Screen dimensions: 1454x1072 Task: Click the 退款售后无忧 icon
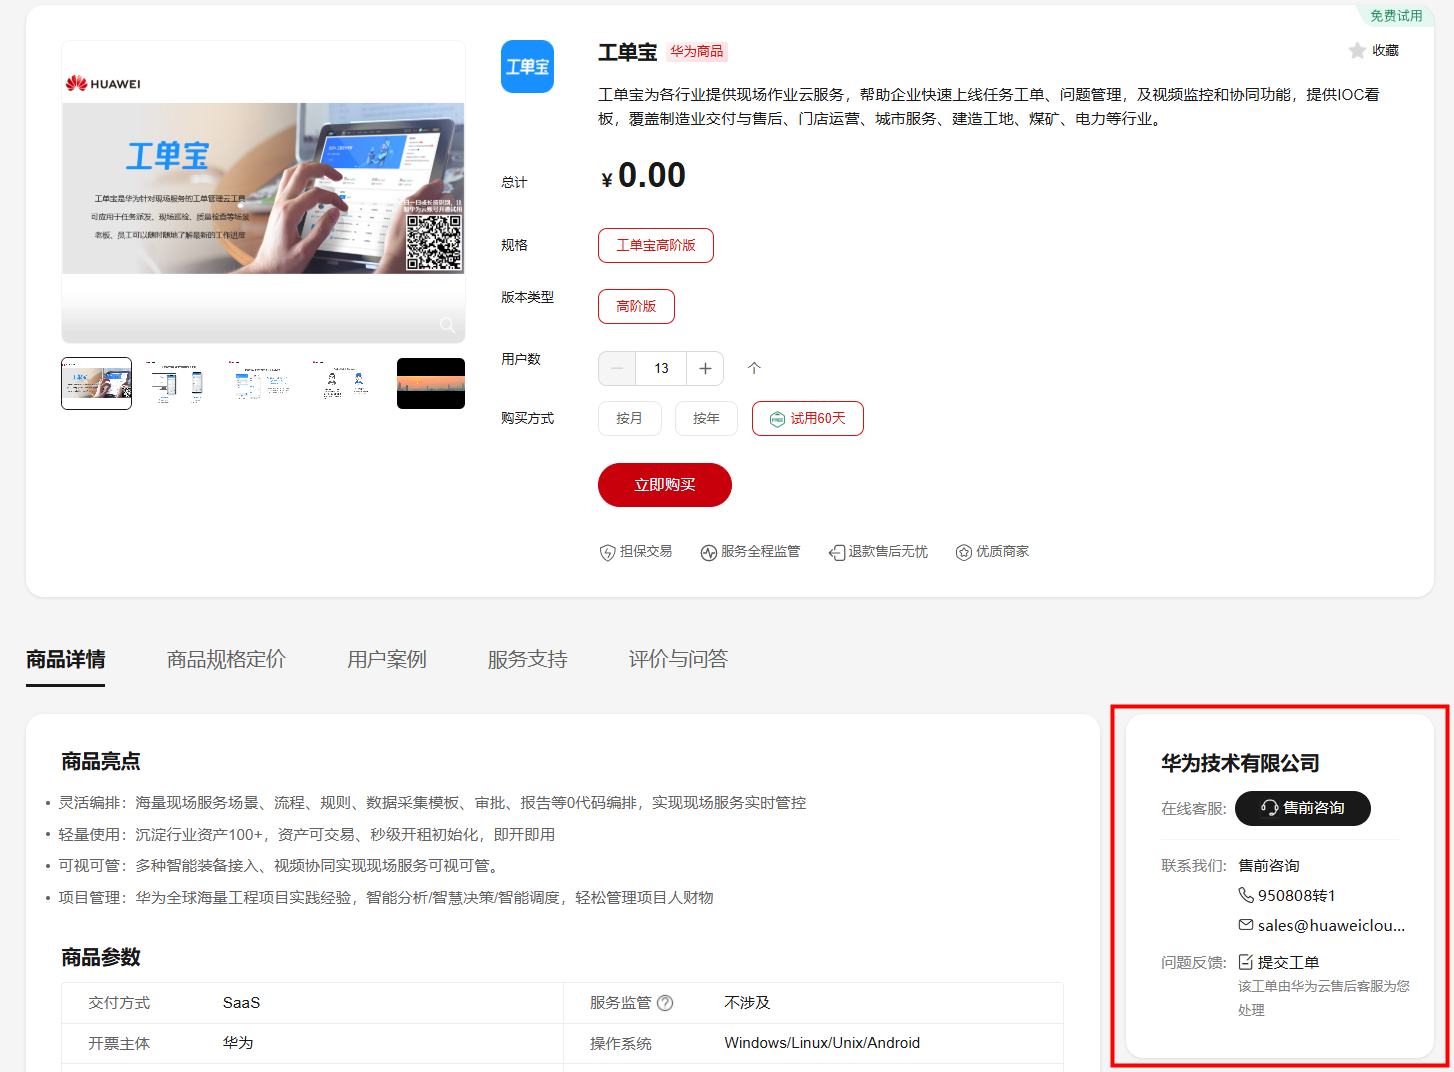(x=837, y=552)
